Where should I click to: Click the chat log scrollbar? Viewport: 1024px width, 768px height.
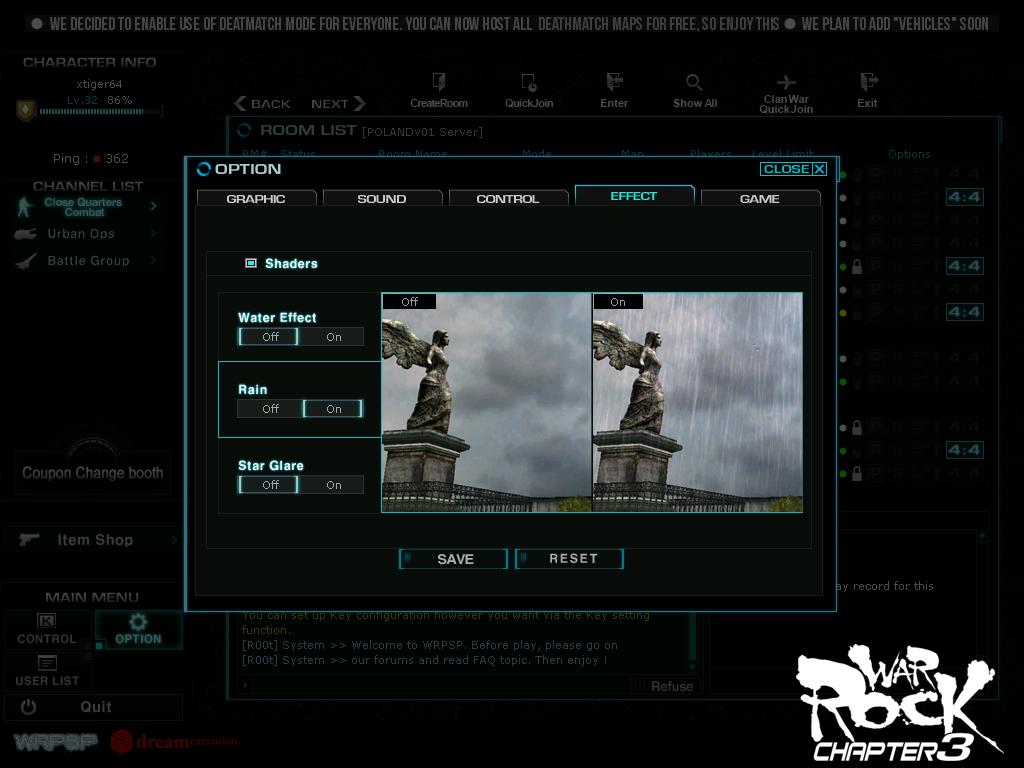click(x=693, y=640)
